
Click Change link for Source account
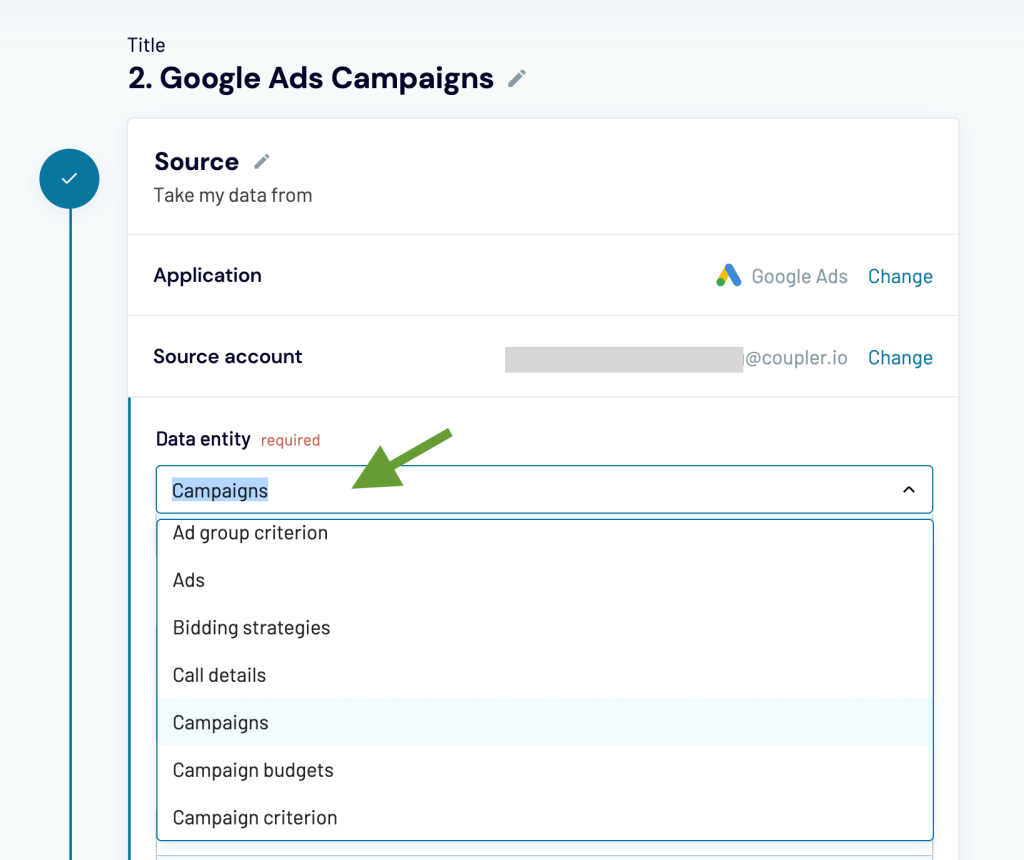pos(900,358)
